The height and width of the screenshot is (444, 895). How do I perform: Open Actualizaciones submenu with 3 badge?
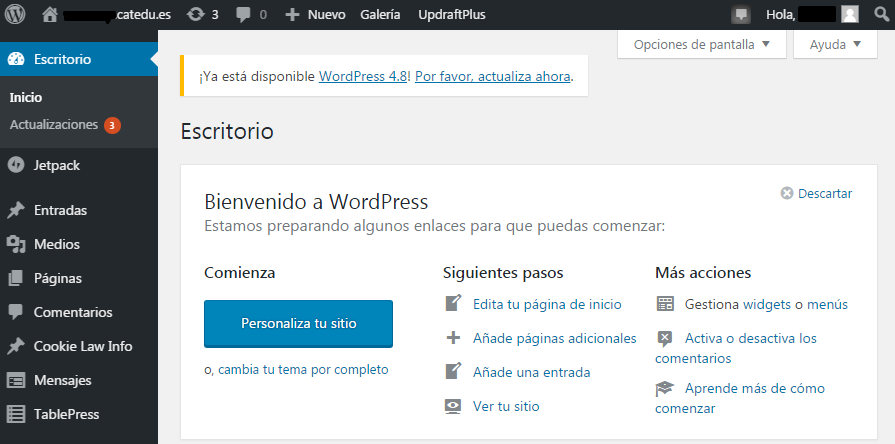(65, 124)
